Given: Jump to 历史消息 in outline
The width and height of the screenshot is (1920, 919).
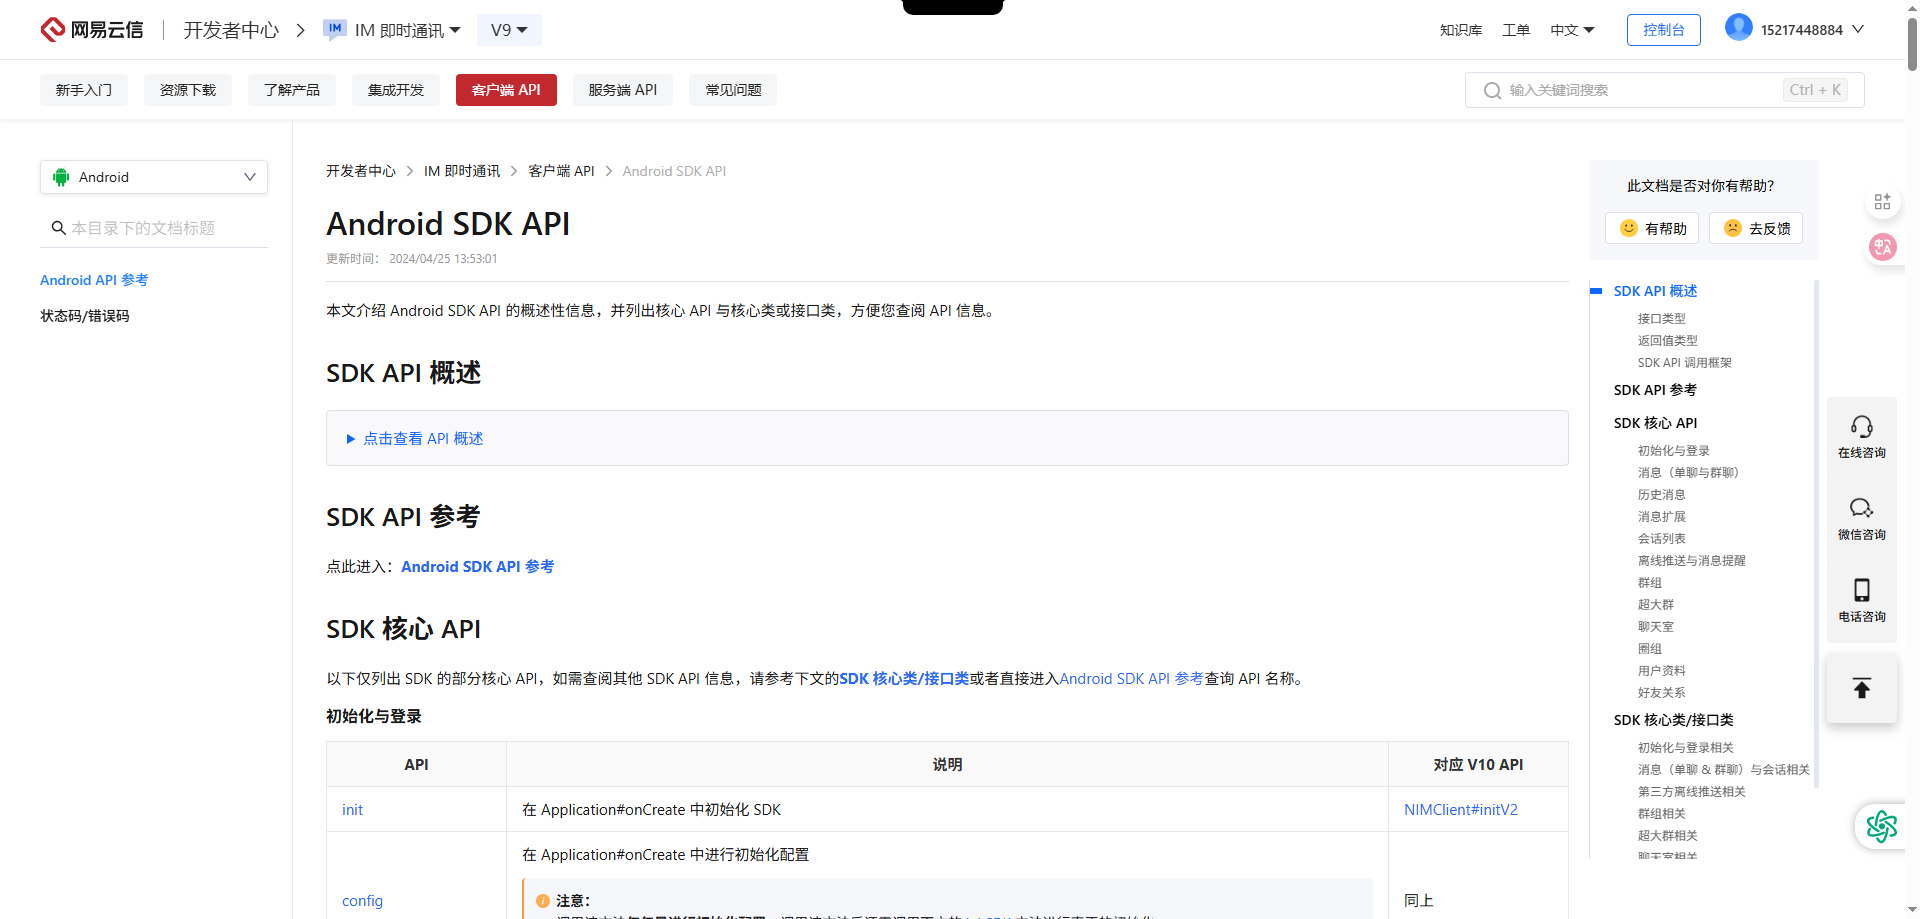Looking at the screenshot, I should [x=1661, y=495].
